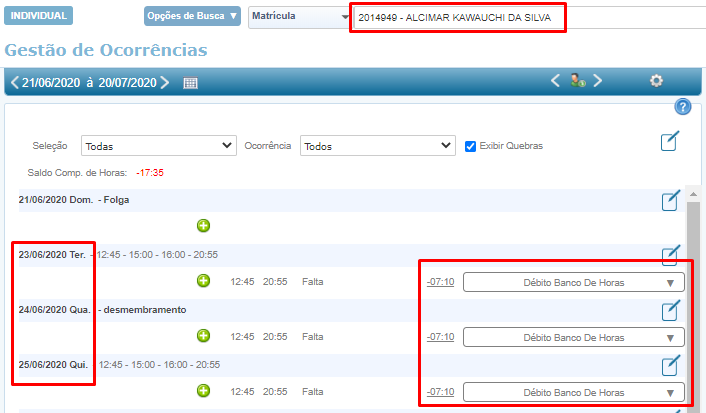Click green plus icon for 23/06/2020 entry
Screen dimensions: 706x413
203,282
